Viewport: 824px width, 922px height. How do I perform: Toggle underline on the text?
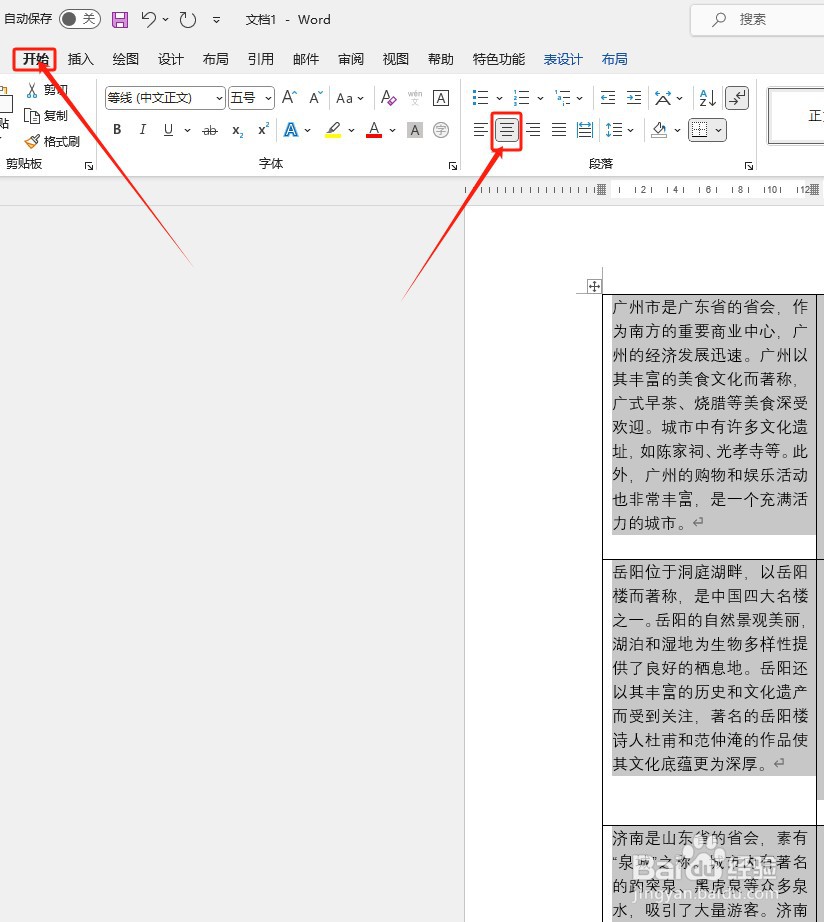(x=166, y=130)
